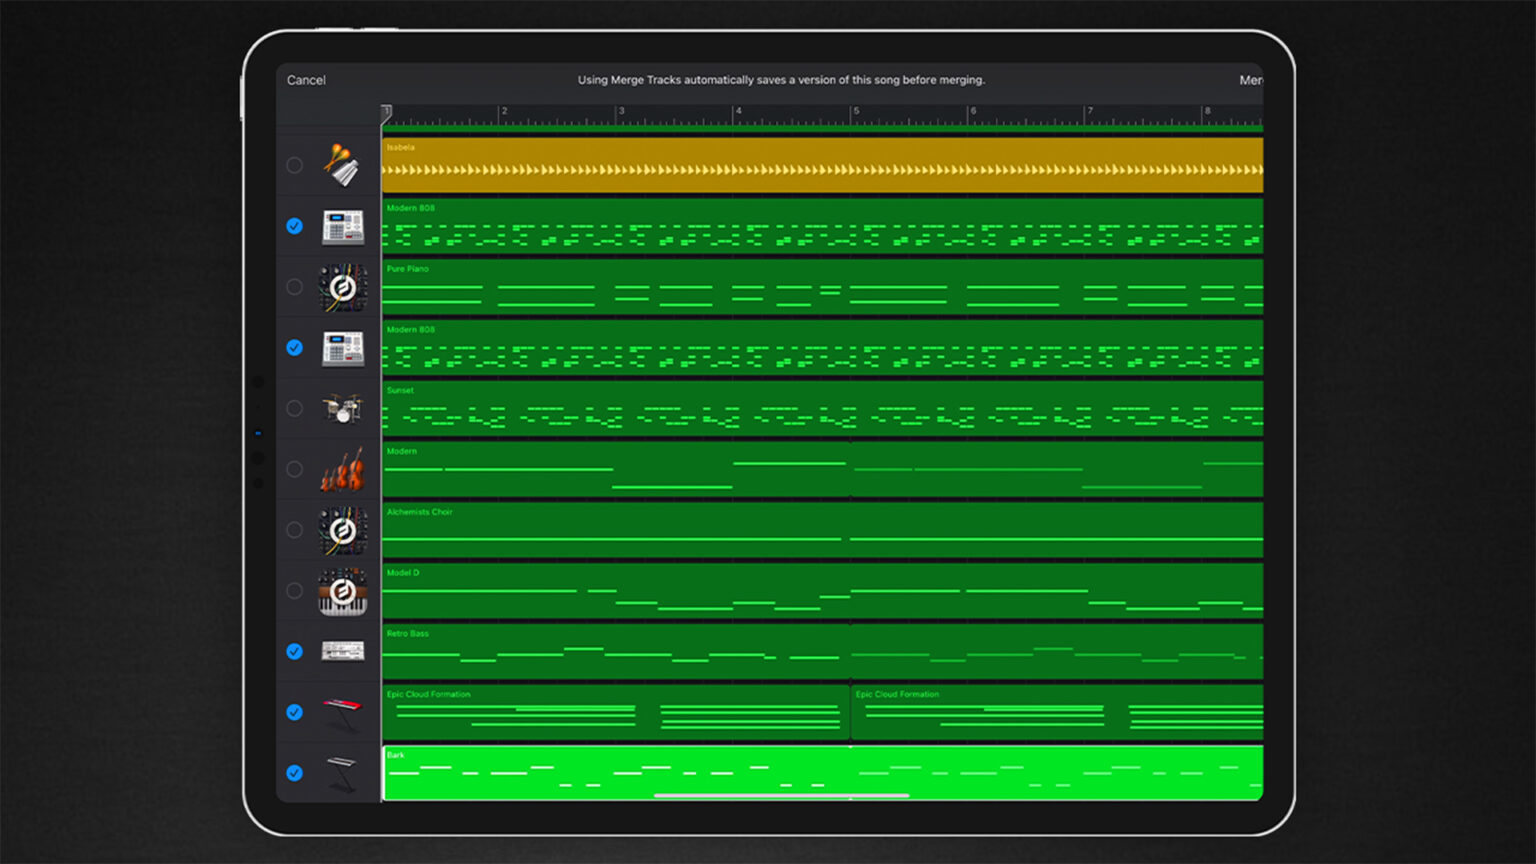The width and height of the screenshot is (1536, 864).
Task: Select the Isabela track for merging
Action: click(294, 165)
